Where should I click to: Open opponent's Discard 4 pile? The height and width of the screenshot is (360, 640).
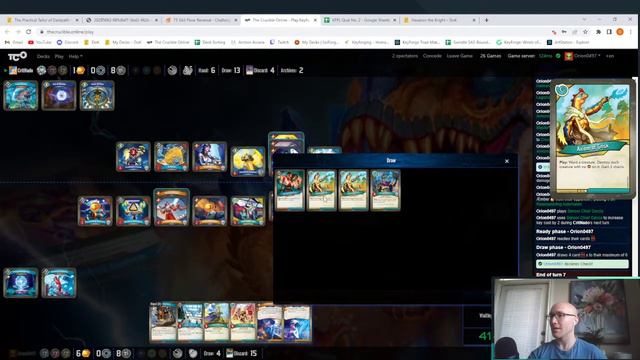tap(260, 70)
